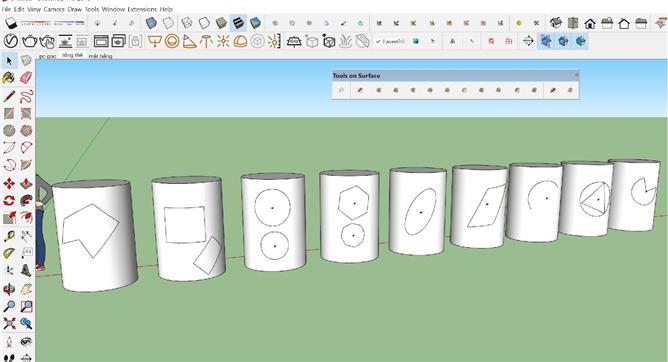
Task: Switch to Wireframe style
Action: (x=187, y=23)
